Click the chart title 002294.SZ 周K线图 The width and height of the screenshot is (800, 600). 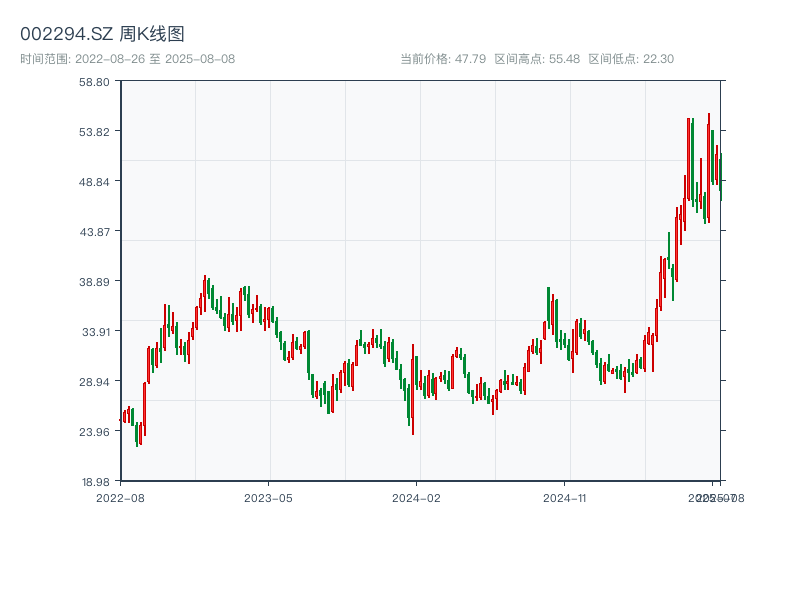pos(102,34)
